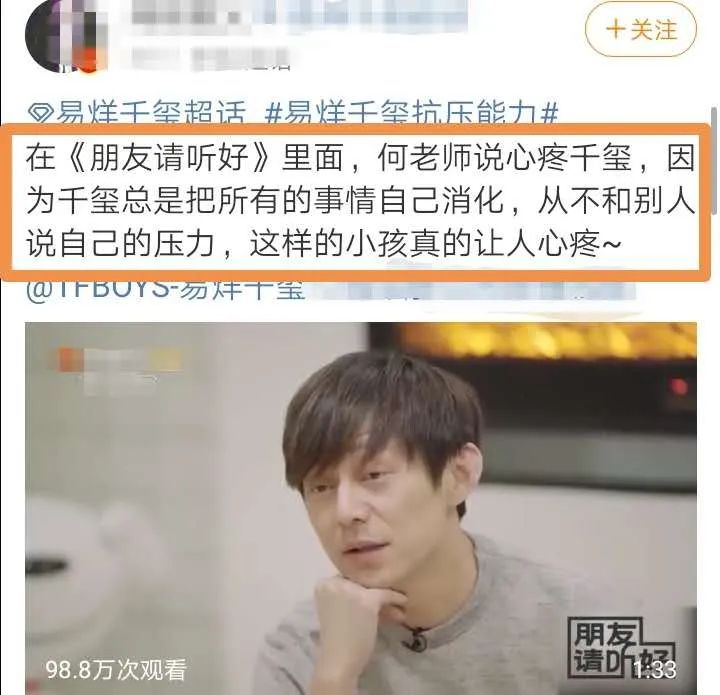Open the #易烊千玺抗压能力# hashtag
This screenshot has width=720, height=695.
pyautogui.click(x=411, y=112)
